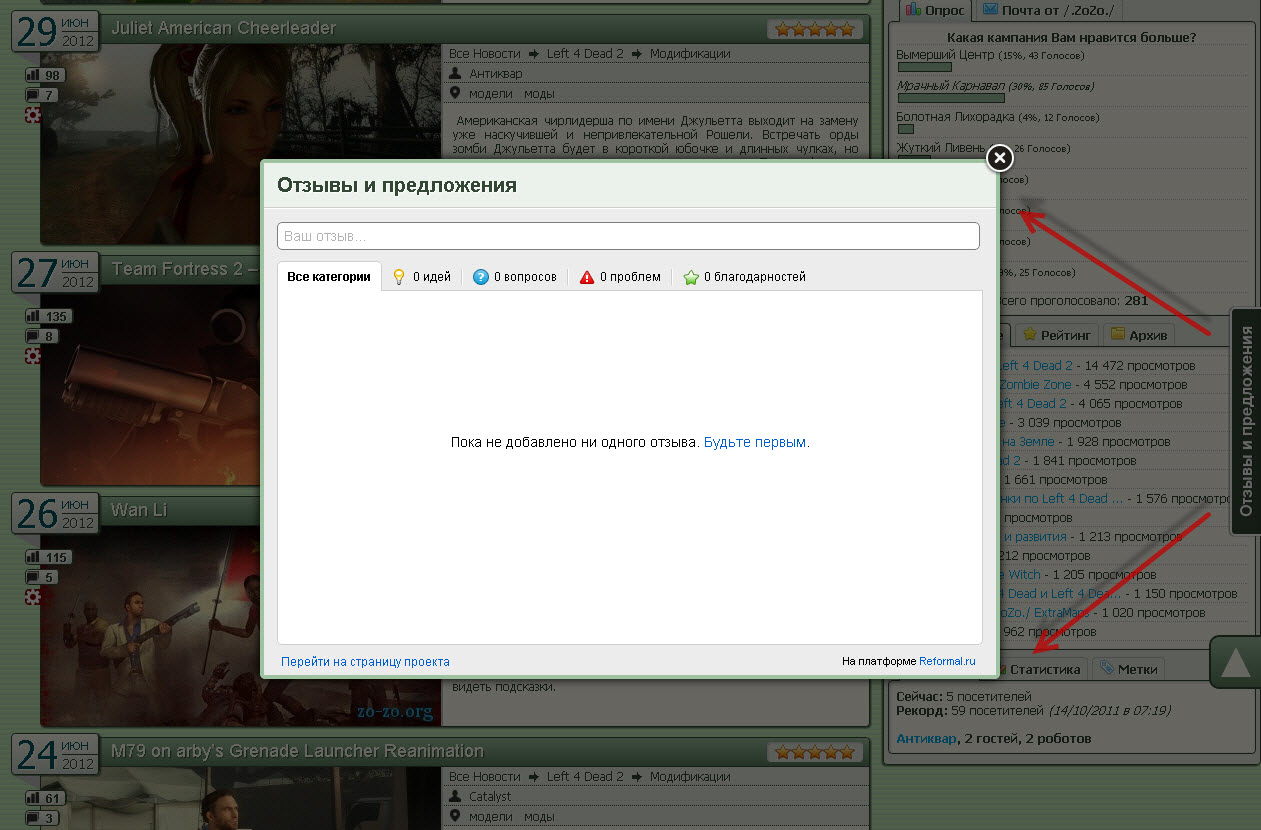The height and width of the screenshot is (830, 1261).
Task: Click the green star thanks icon
Action: point(691,277)
